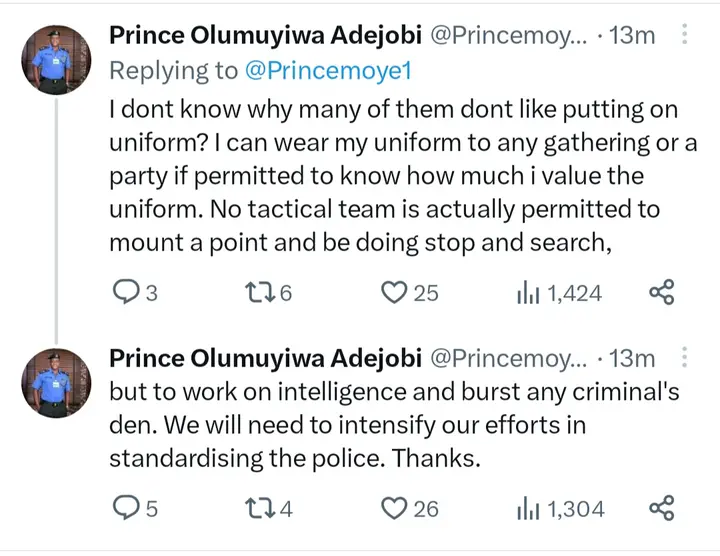Click author name on the first tweet
720x556 pixels.
click(x=264, y=36)
